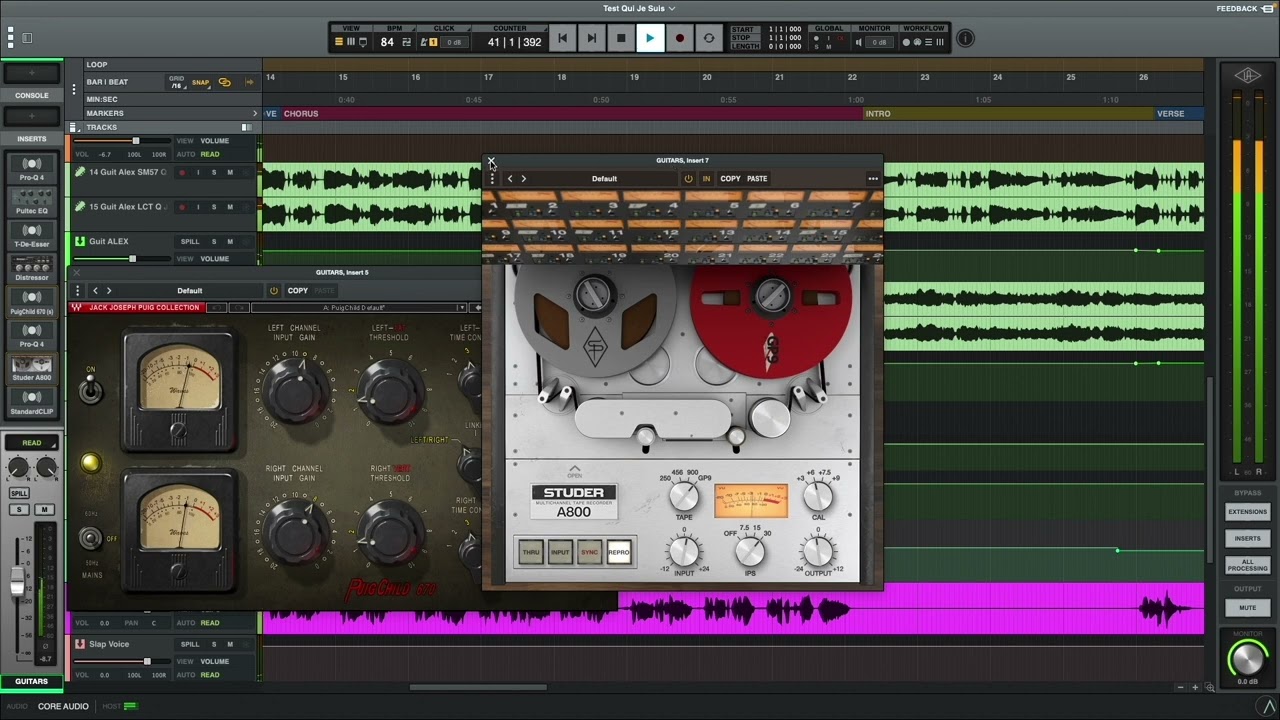Open the SNAP options dropdown
This screenshot has height=720, width=1280.
coord(200,82)
